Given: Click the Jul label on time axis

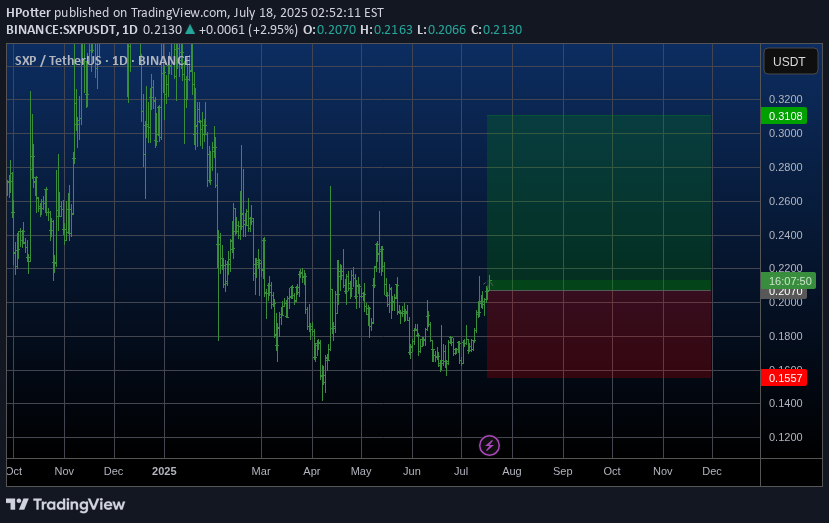Looking at the screenshot, I should click(x=461, y=471).
